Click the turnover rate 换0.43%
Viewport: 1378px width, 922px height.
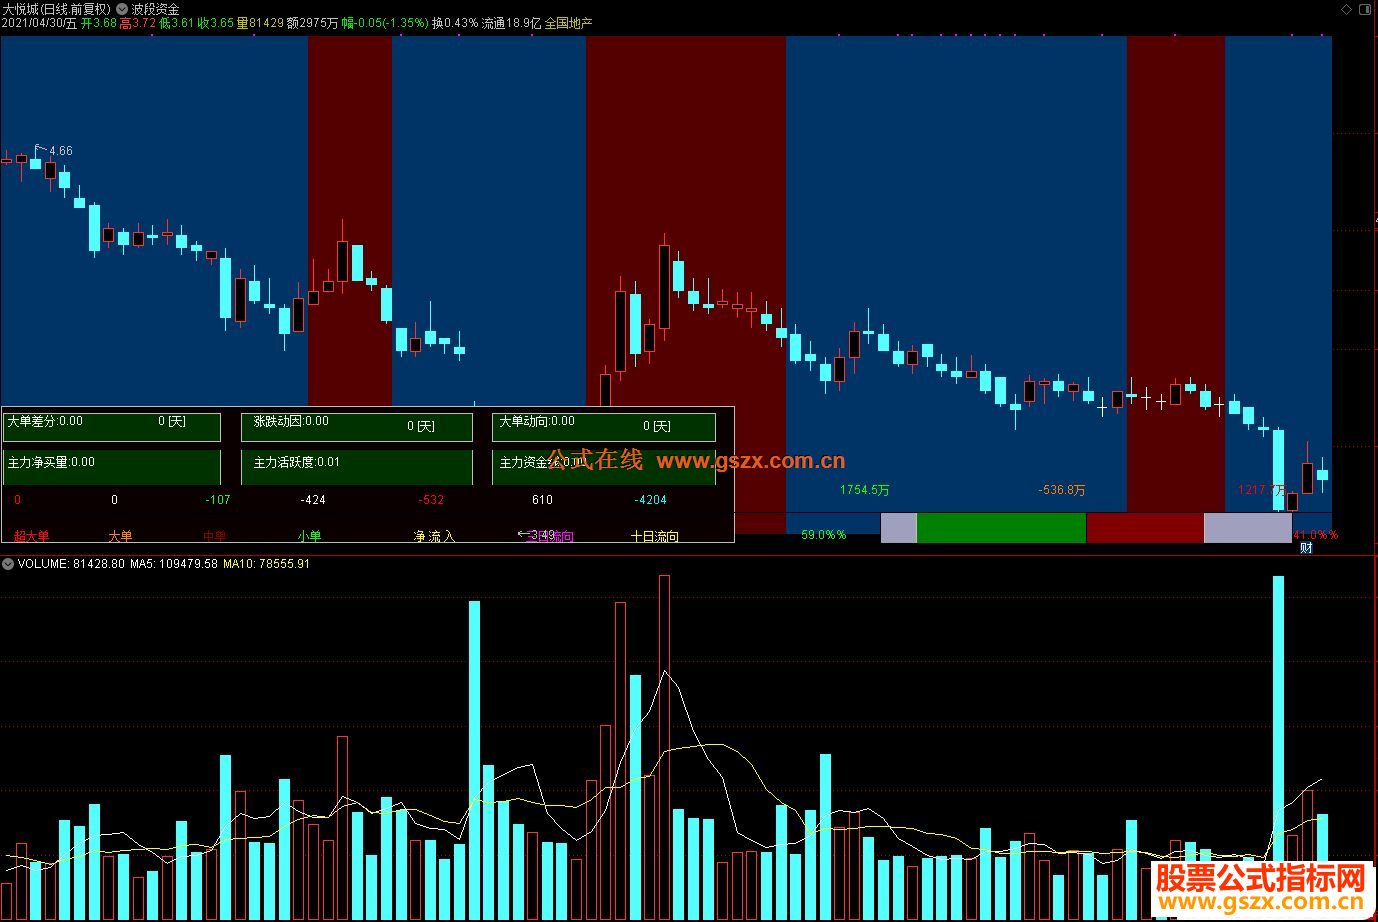tap(455, 23)
